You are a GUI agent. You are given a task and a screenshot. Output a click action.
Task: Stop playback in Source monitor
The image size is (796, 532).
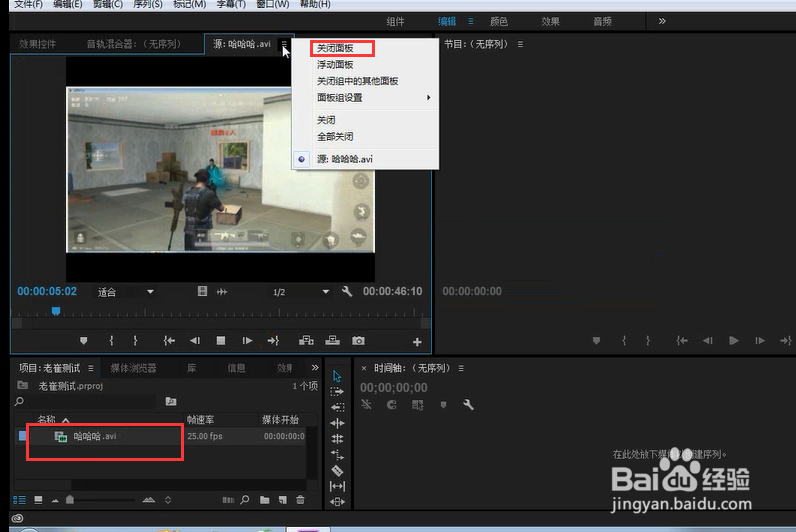click(x=221, y=341)
